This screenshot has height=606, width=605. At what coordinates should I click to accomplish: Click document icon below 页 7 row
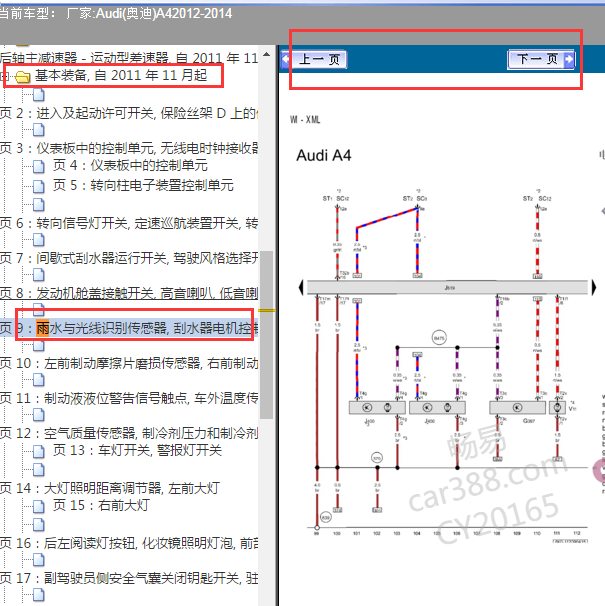(x=39, y=275)
